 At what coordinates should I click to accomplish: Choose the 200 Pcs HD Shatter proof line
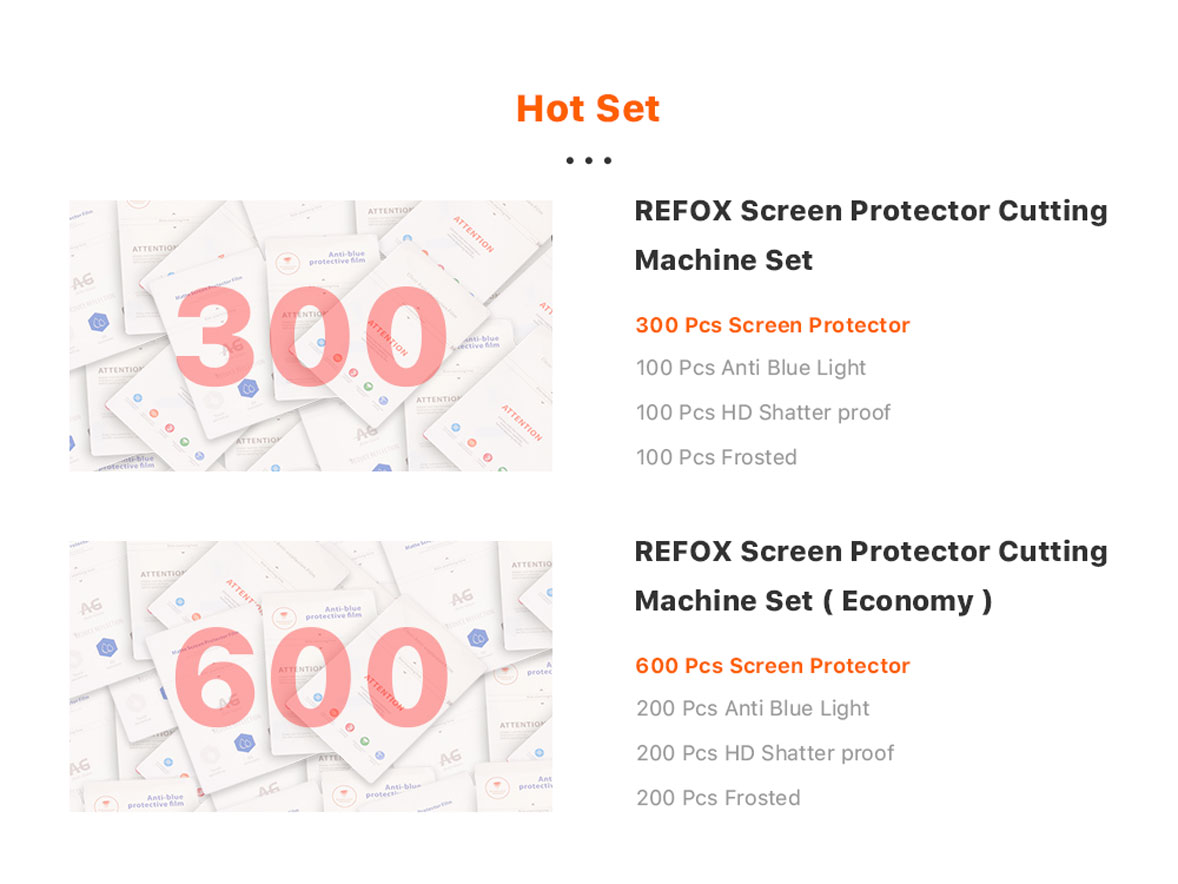764,753
